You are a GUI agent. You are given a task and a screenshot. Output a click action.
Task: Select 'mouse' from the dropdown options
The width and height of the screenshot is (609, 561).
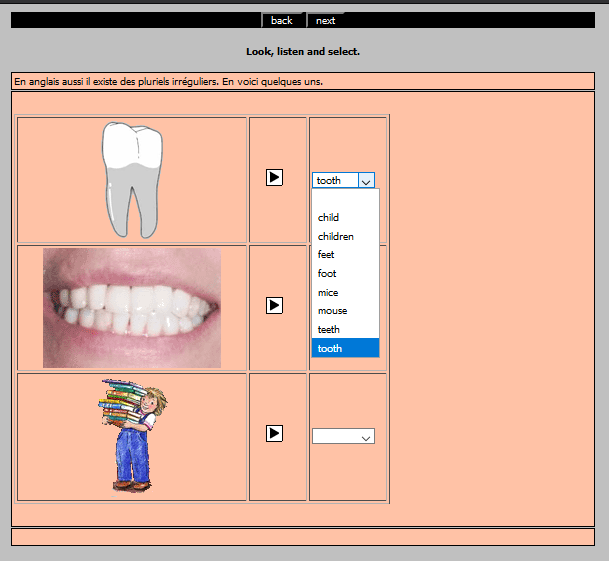tap(345, 311)
